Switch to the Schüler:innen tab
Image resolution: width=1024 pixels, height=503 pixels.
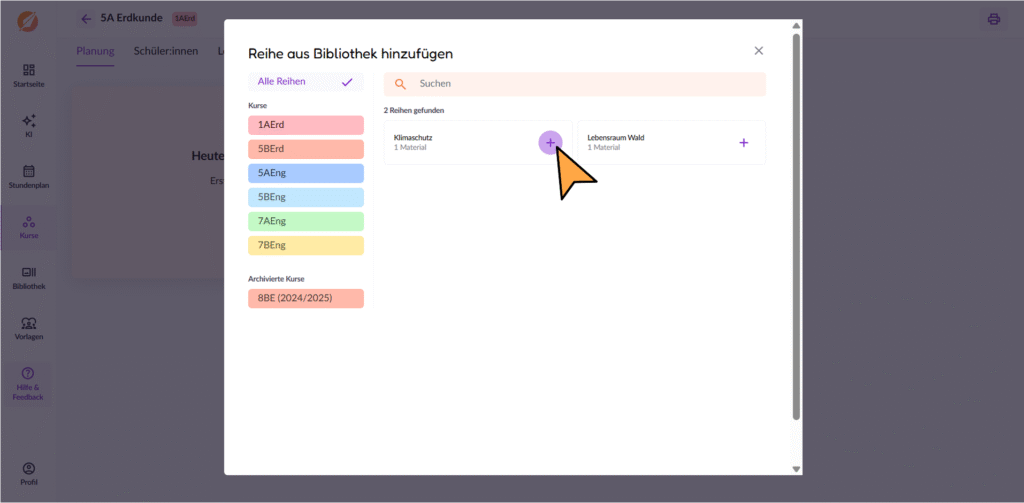point(166,51)
